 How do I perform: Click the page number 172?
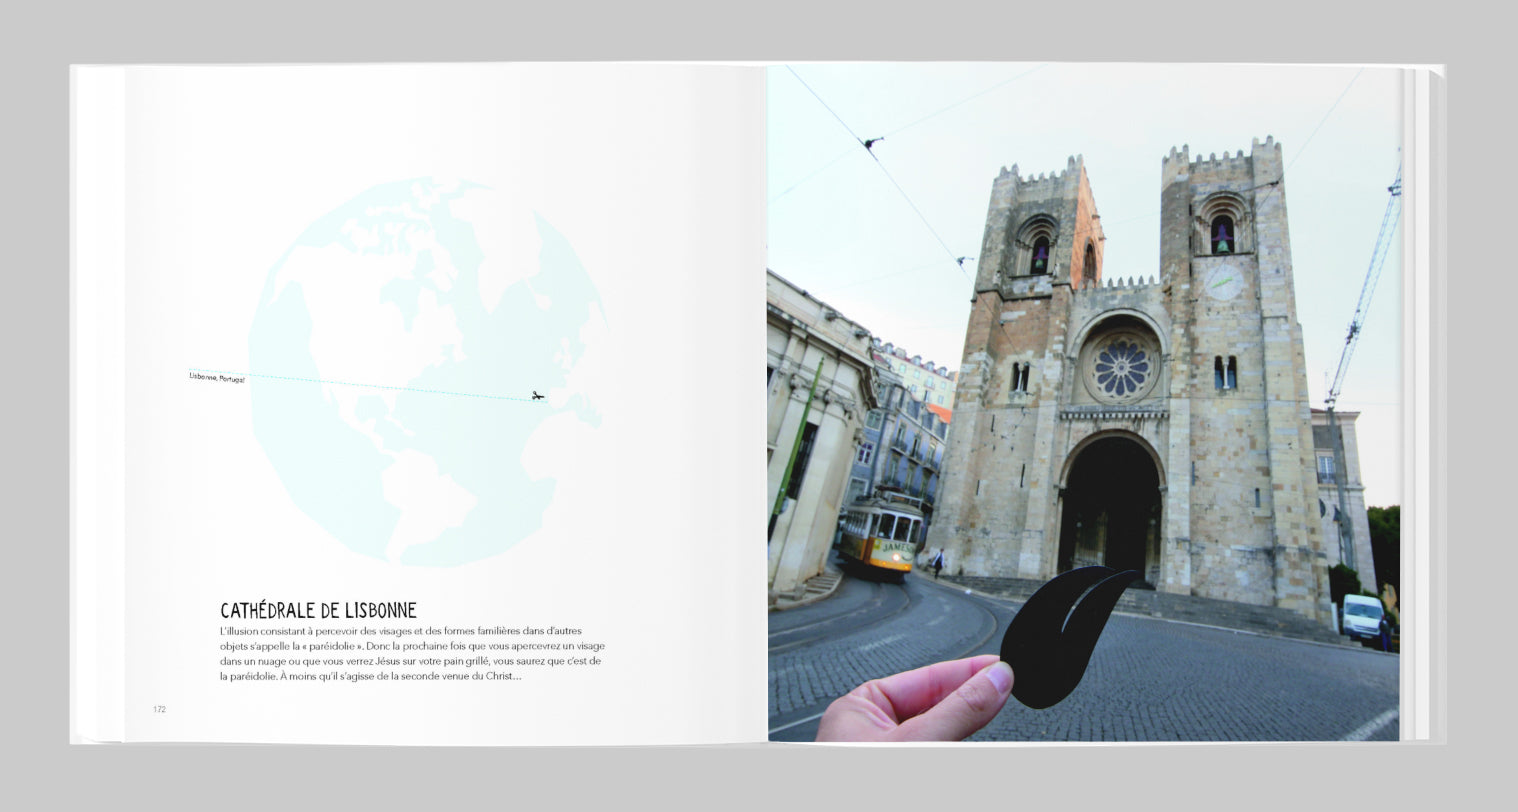tap(160, 709)
